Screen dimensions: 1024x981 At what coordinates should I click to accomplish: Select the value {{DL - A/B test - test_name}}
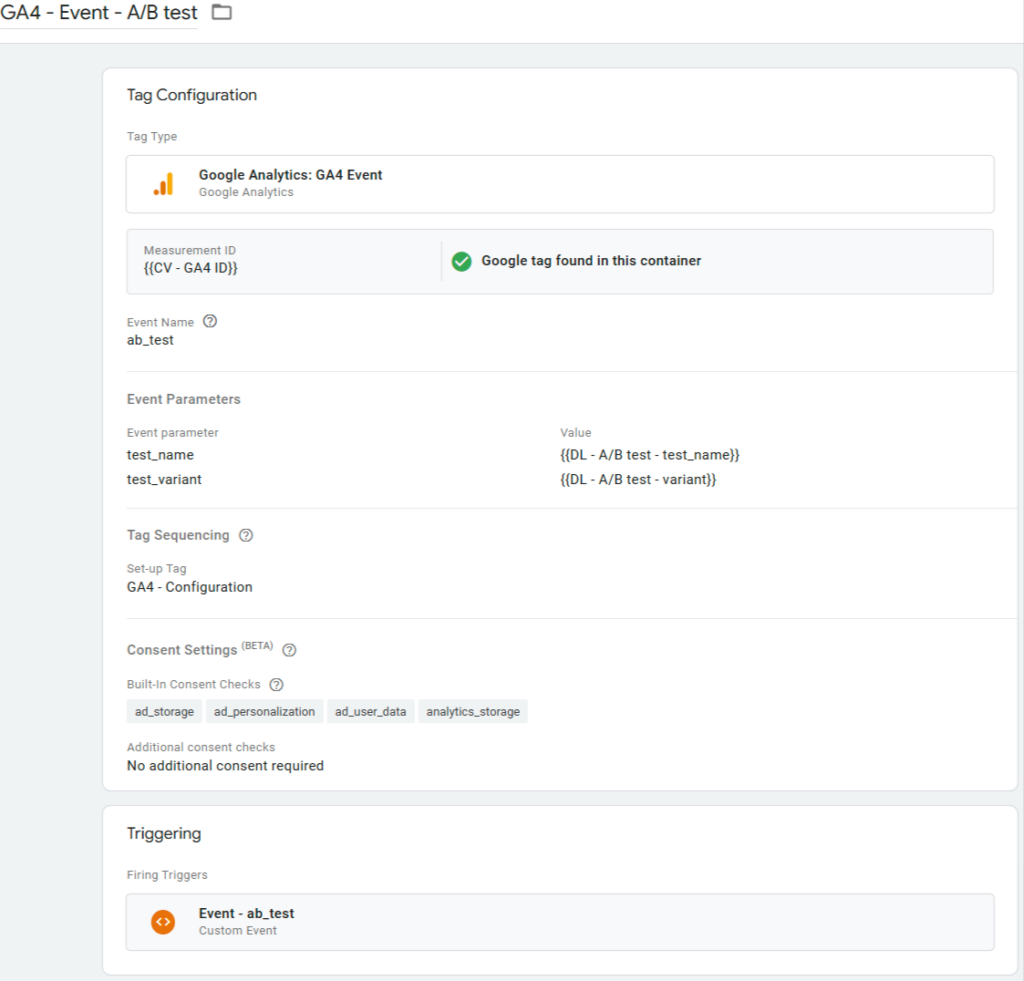pos(650,455)
